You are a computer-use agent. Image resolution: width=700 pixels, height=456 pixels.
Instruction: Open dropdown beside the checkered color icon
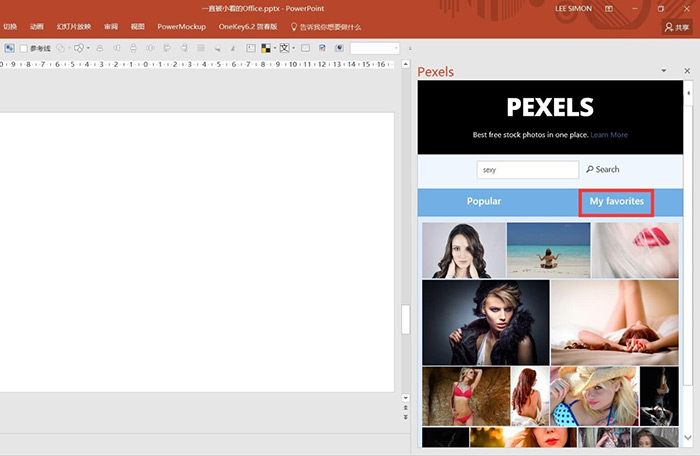click(x=275, y=48)
